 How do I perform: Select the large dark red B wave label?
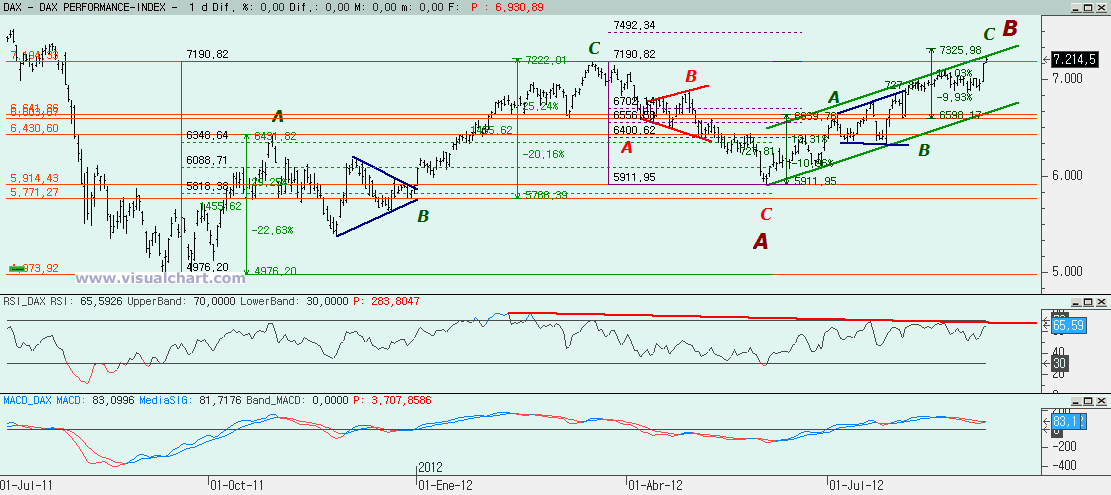(1010, 28)
